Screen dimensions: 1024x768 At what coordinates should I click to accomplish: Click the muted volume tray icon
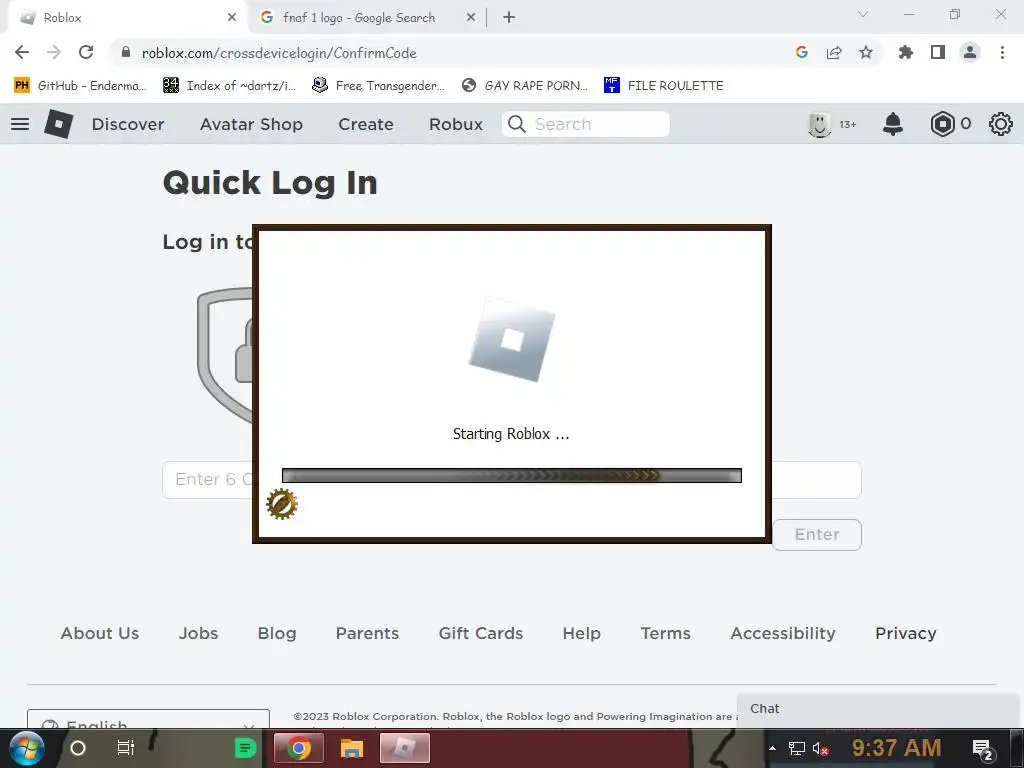click(821, 748)
